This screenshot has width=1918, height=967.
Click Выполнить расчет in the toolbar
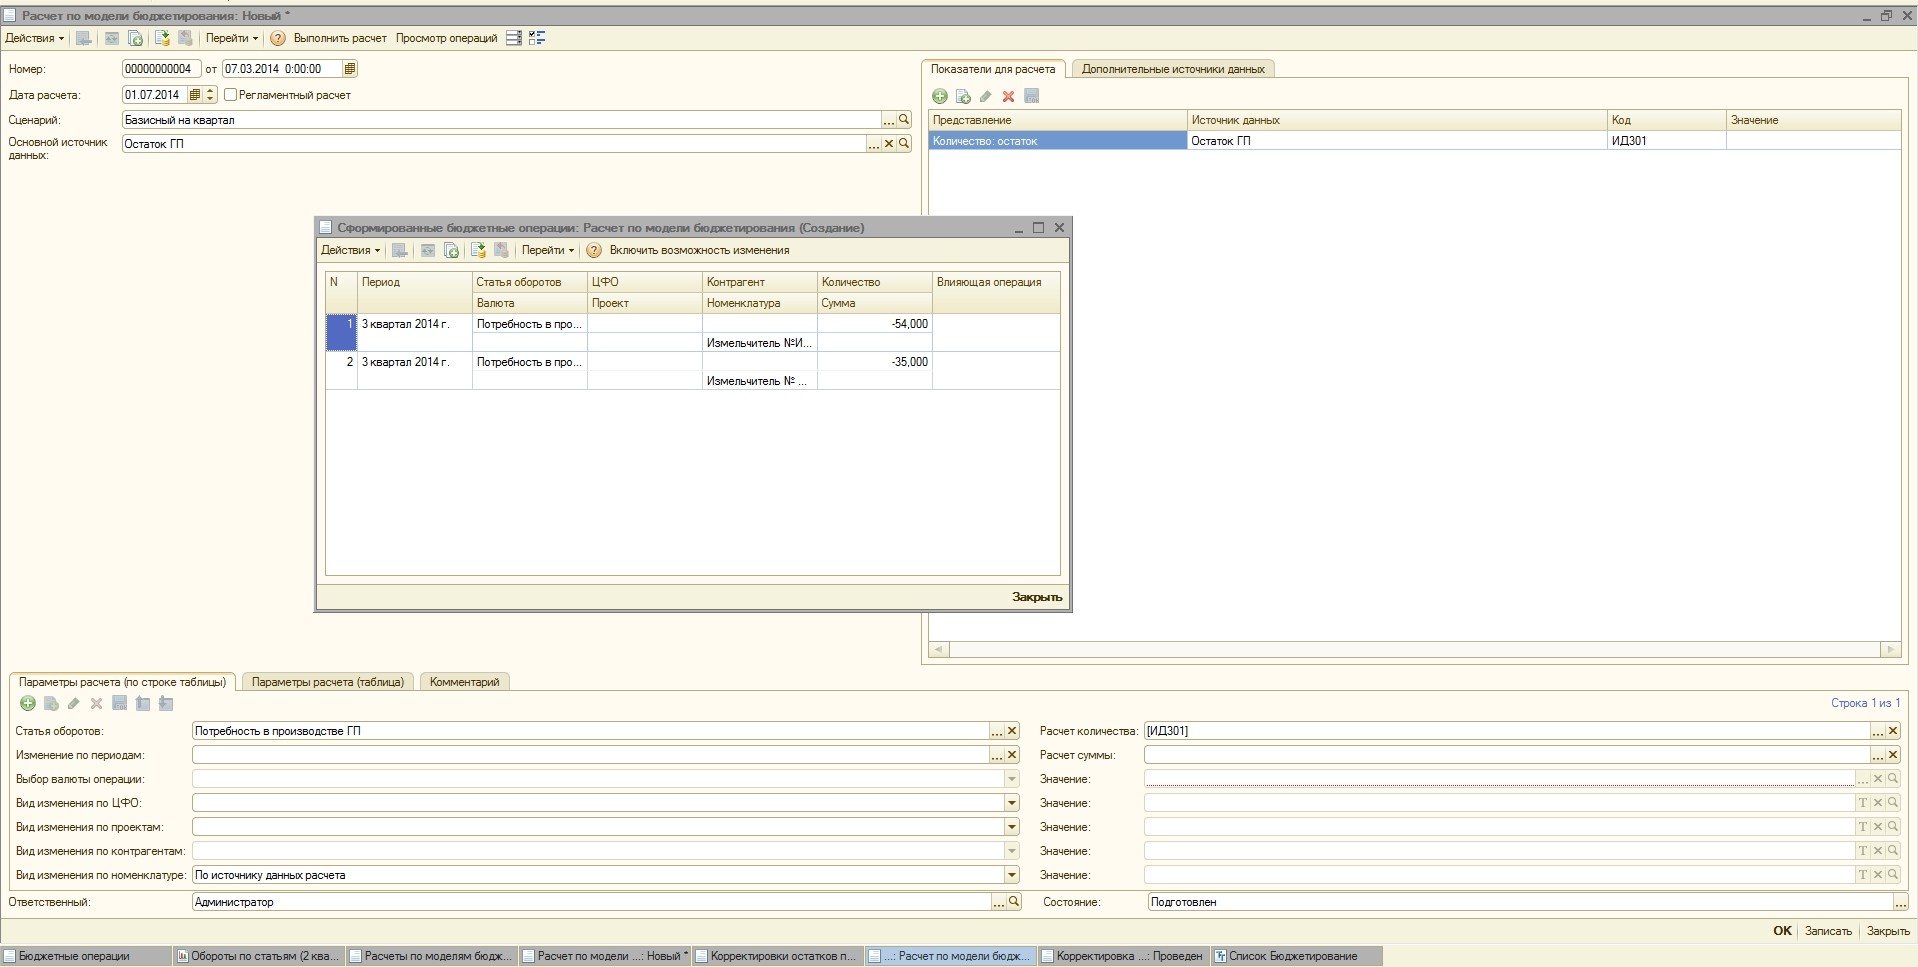click(340, 38)
